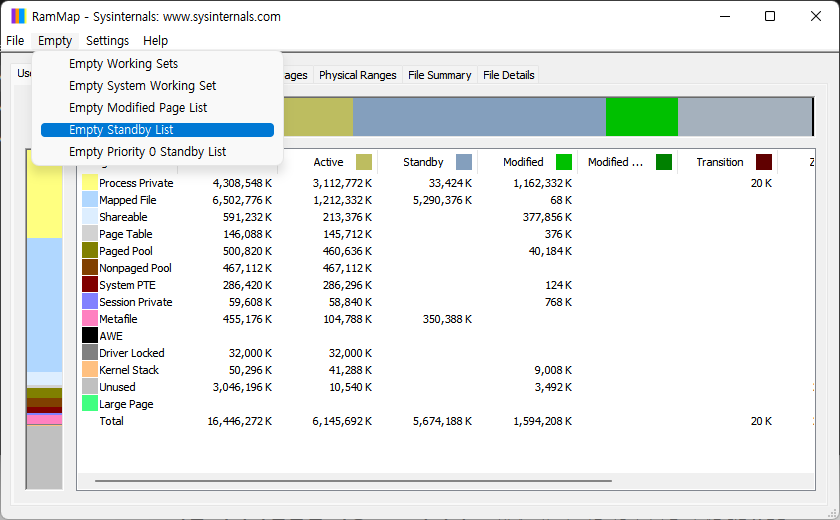The image size is (840, 520).
Task: Select the Nonpaged Pool row label
Action: pos(135,268)
